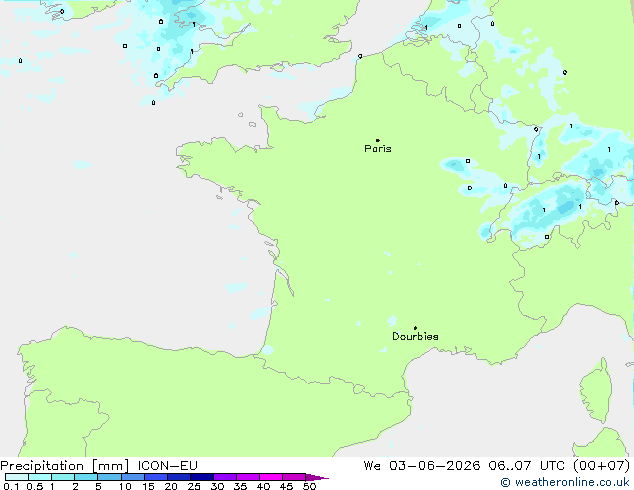Pick the 1–2 mm legend swatch

pos(63,477)
